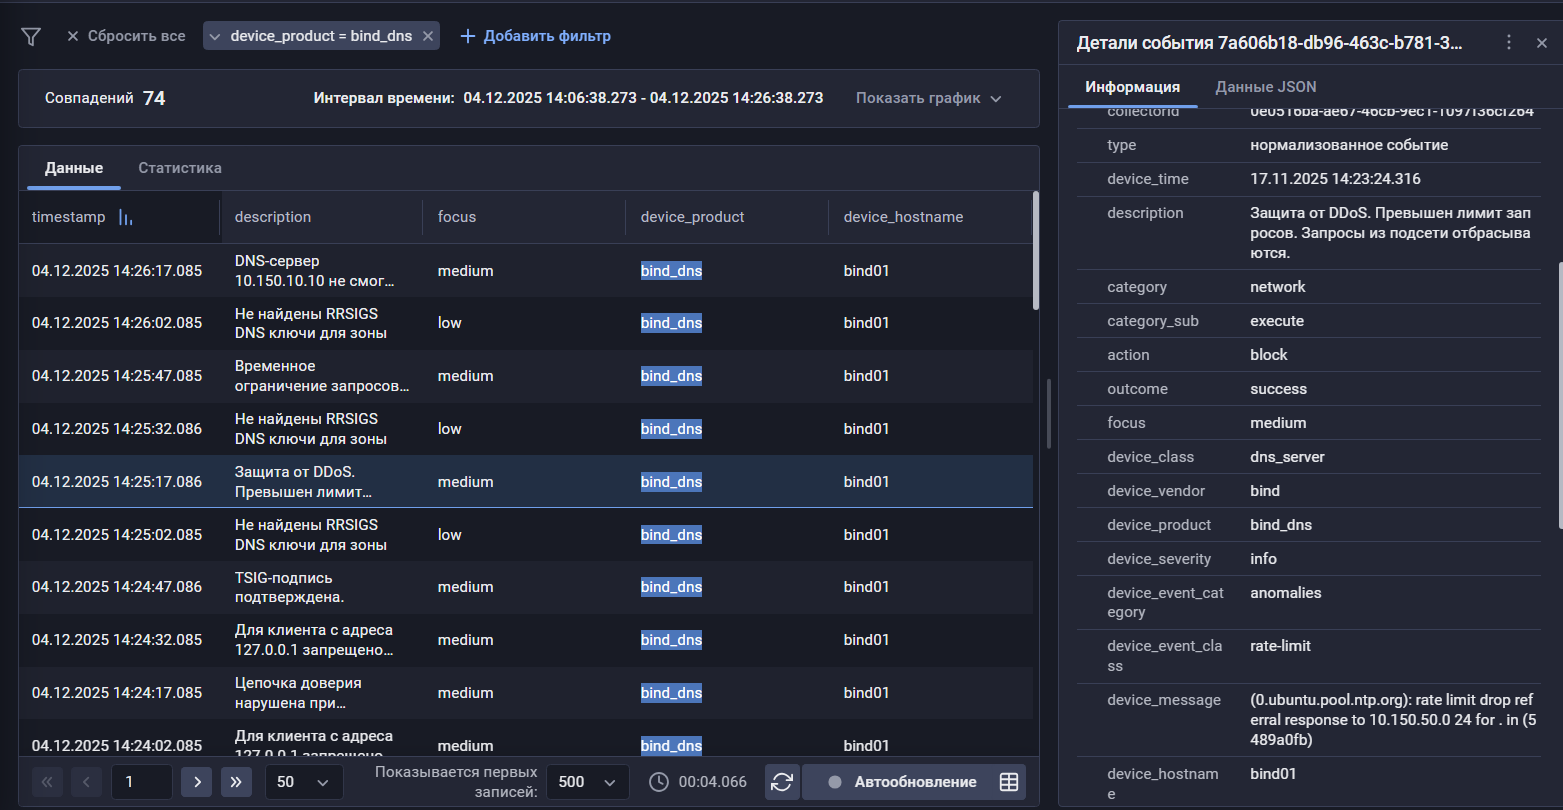The width and height of the screenshot is (1563, 810).
Task: Click 'Добавить фильтр' to add a filter
Action: coord(535,36)
